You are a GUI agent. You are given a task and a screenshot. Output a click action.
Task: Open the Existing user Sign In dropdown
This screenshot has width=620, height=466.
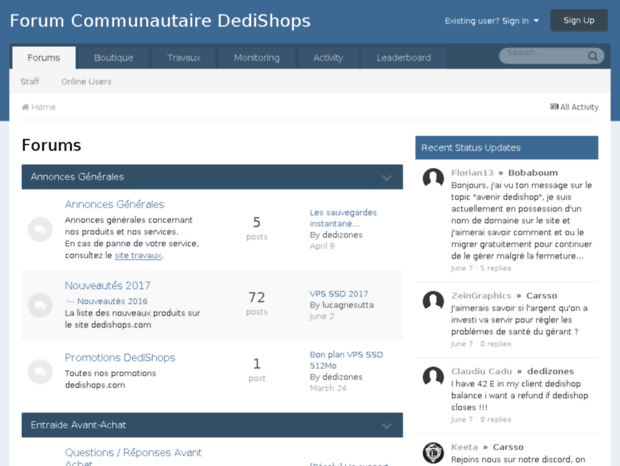click(491, 21)
